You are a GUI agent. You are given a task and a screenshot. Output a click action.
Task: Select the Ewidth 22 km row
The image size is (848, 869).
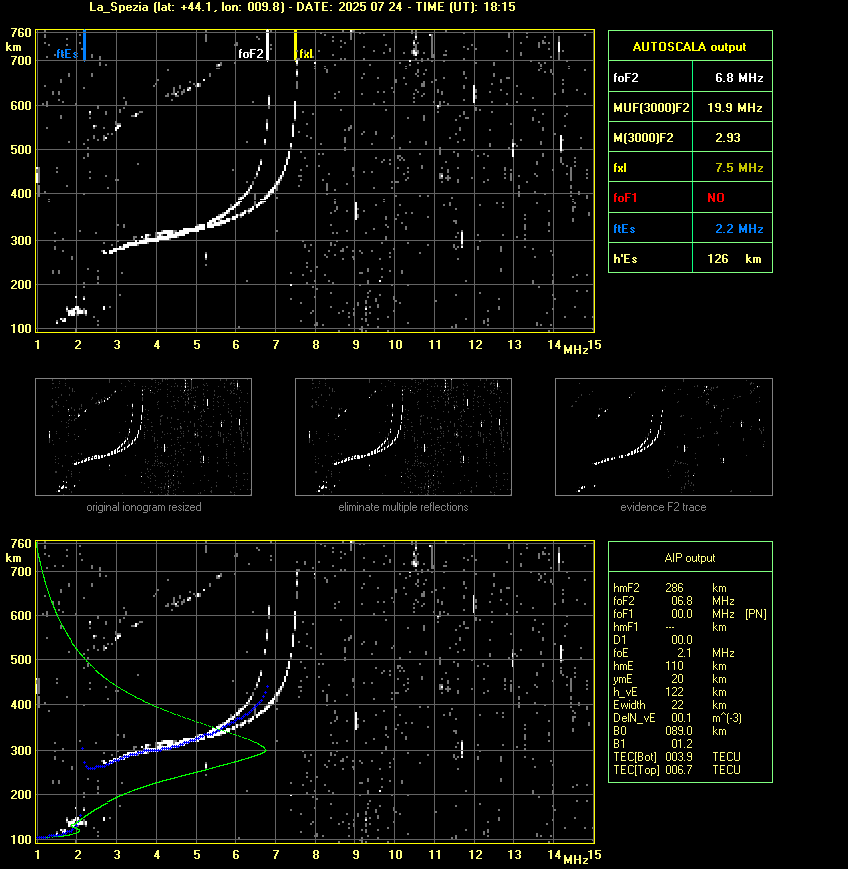(670, 705)
